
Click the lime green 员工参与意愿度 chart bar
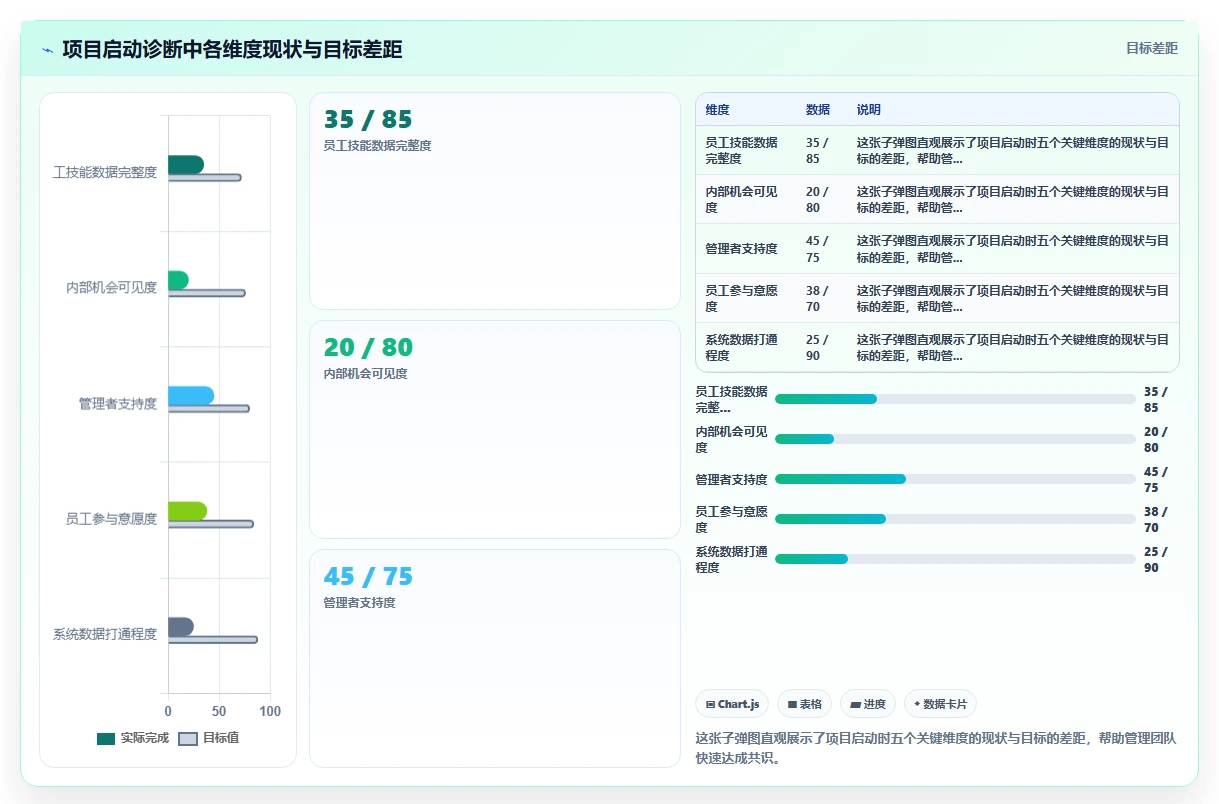187,511
